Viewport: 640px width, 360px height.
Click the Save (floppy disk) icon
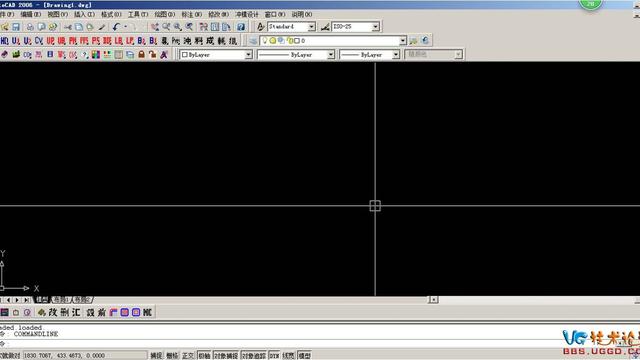(16, 27)
